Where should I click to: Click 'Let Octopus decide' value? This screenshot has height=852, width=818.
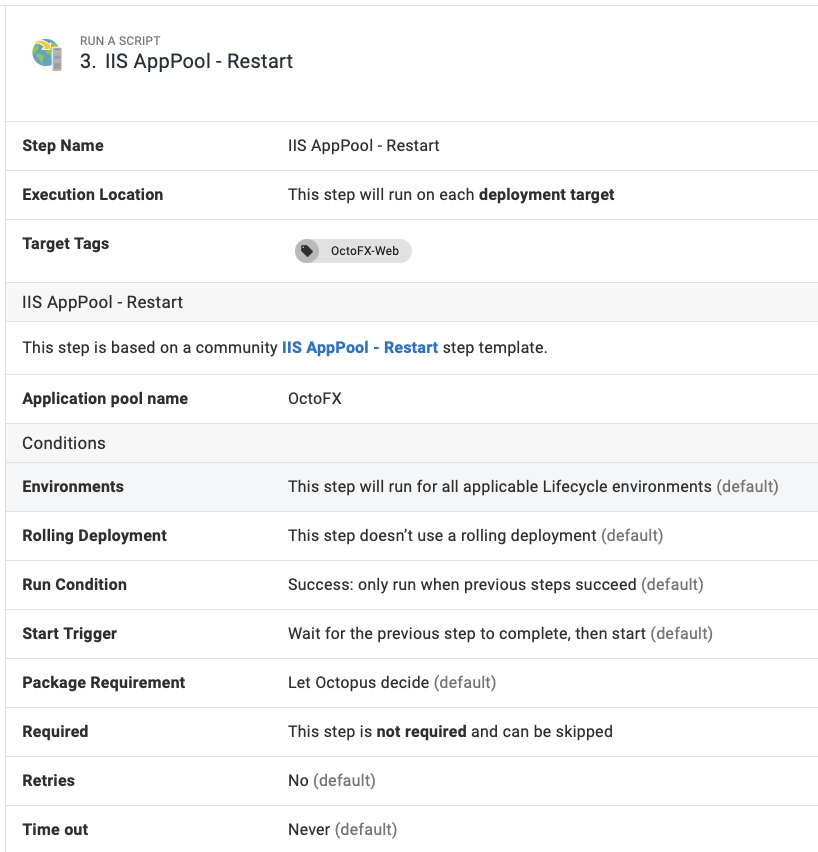(x=359, y=682)
